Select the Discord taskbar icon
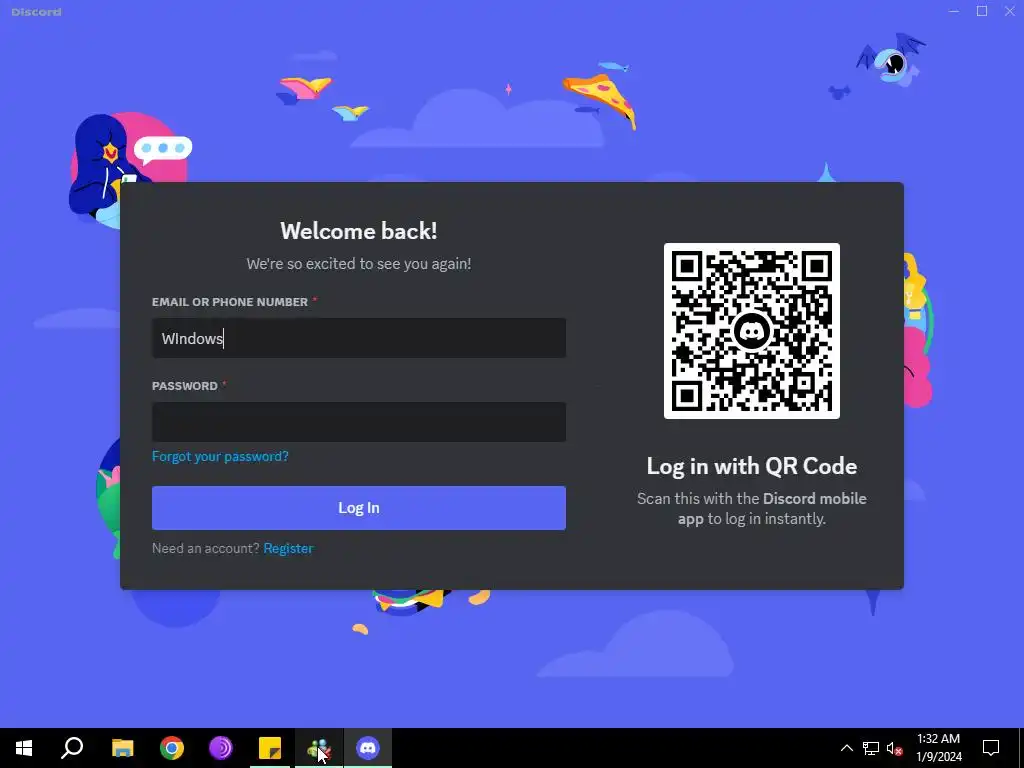Viewport: 1024px width, 768px height. (368, 748)
